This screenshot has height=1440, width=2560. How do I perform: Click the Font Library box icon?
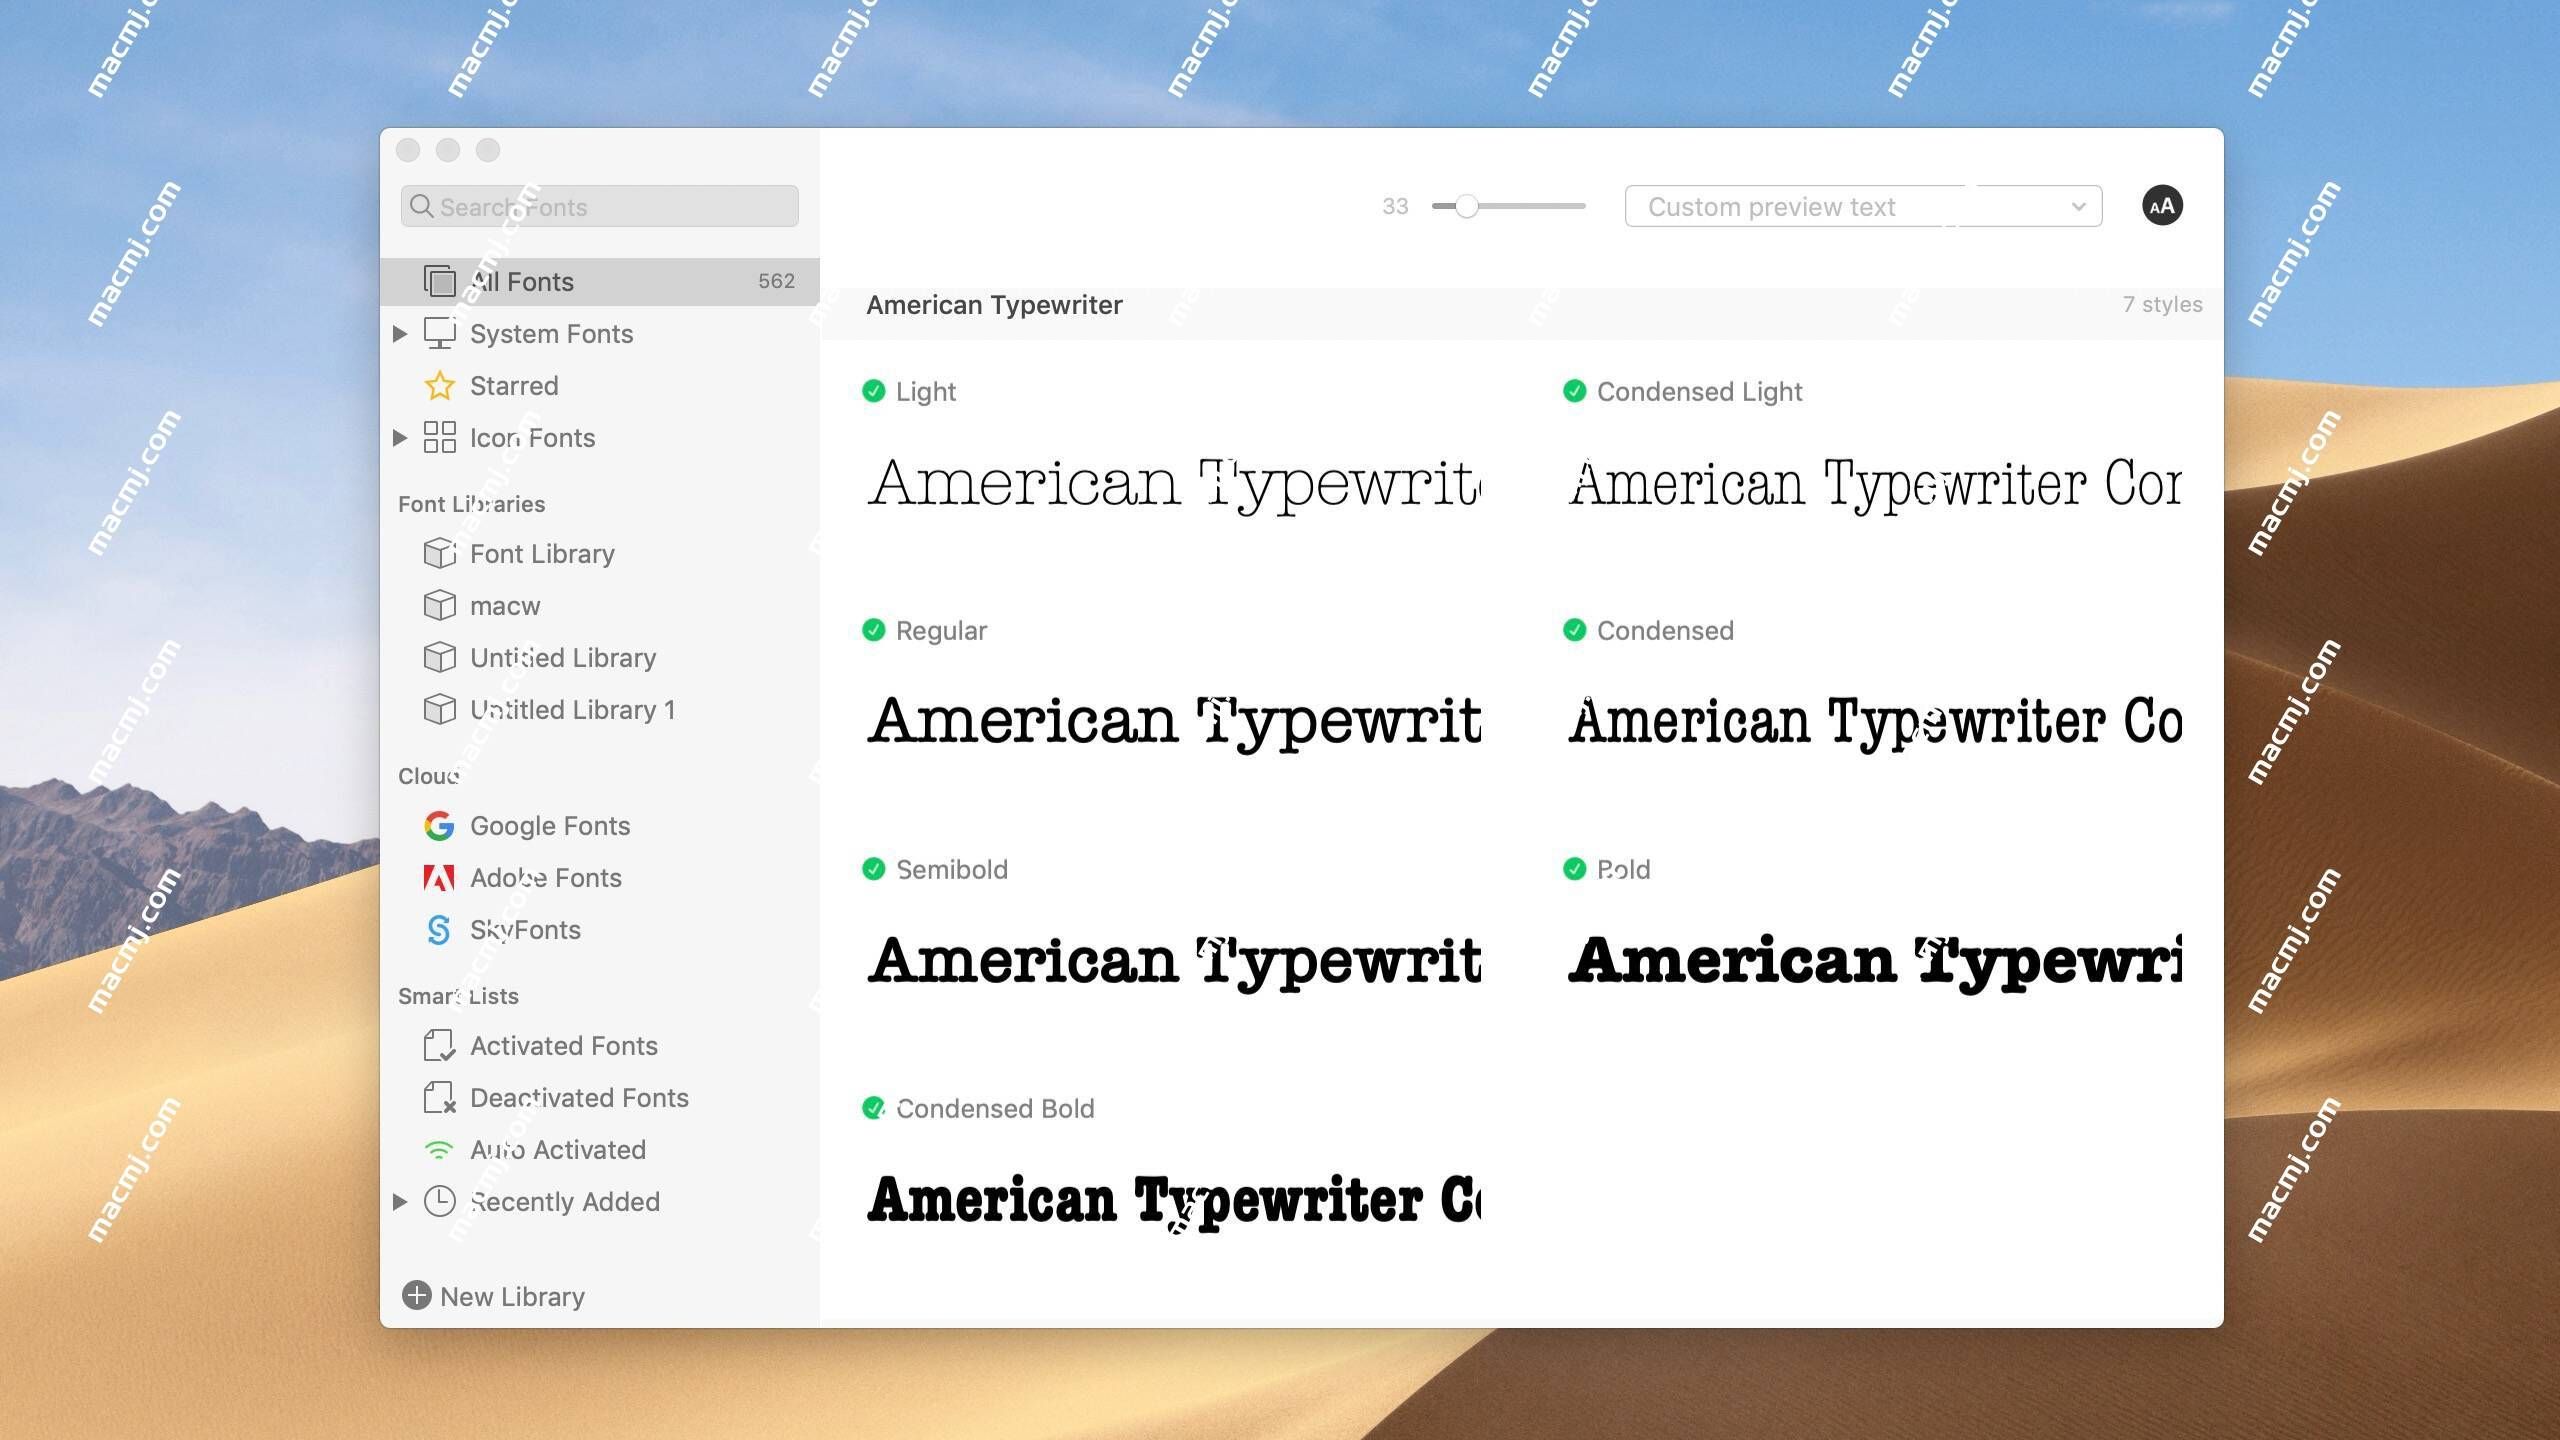pos(440,553)
